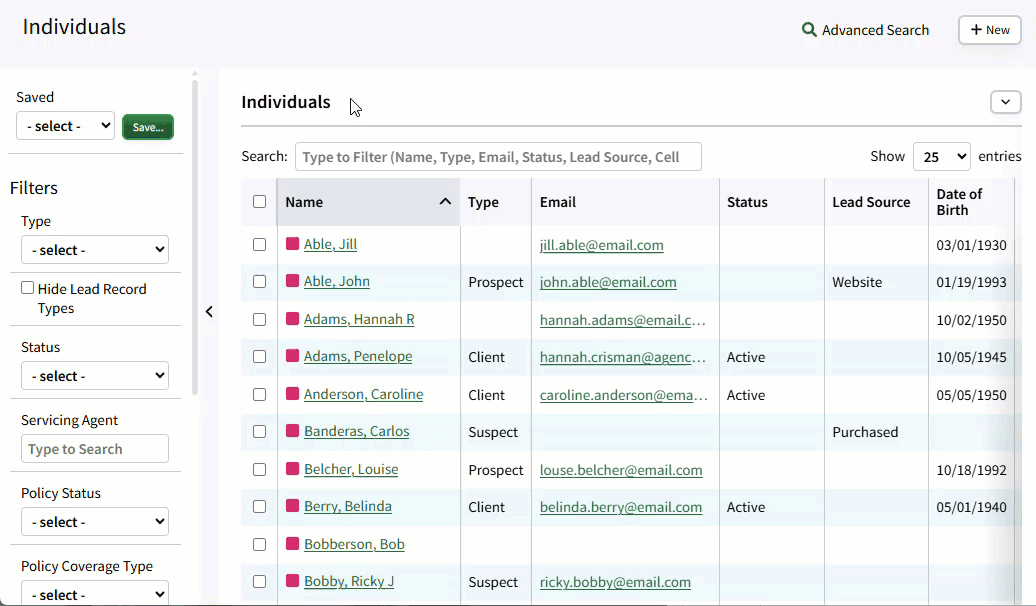Tick the select-all checkbox in table header
Viewport: 1036px width, 606px height.
[260, 202]
